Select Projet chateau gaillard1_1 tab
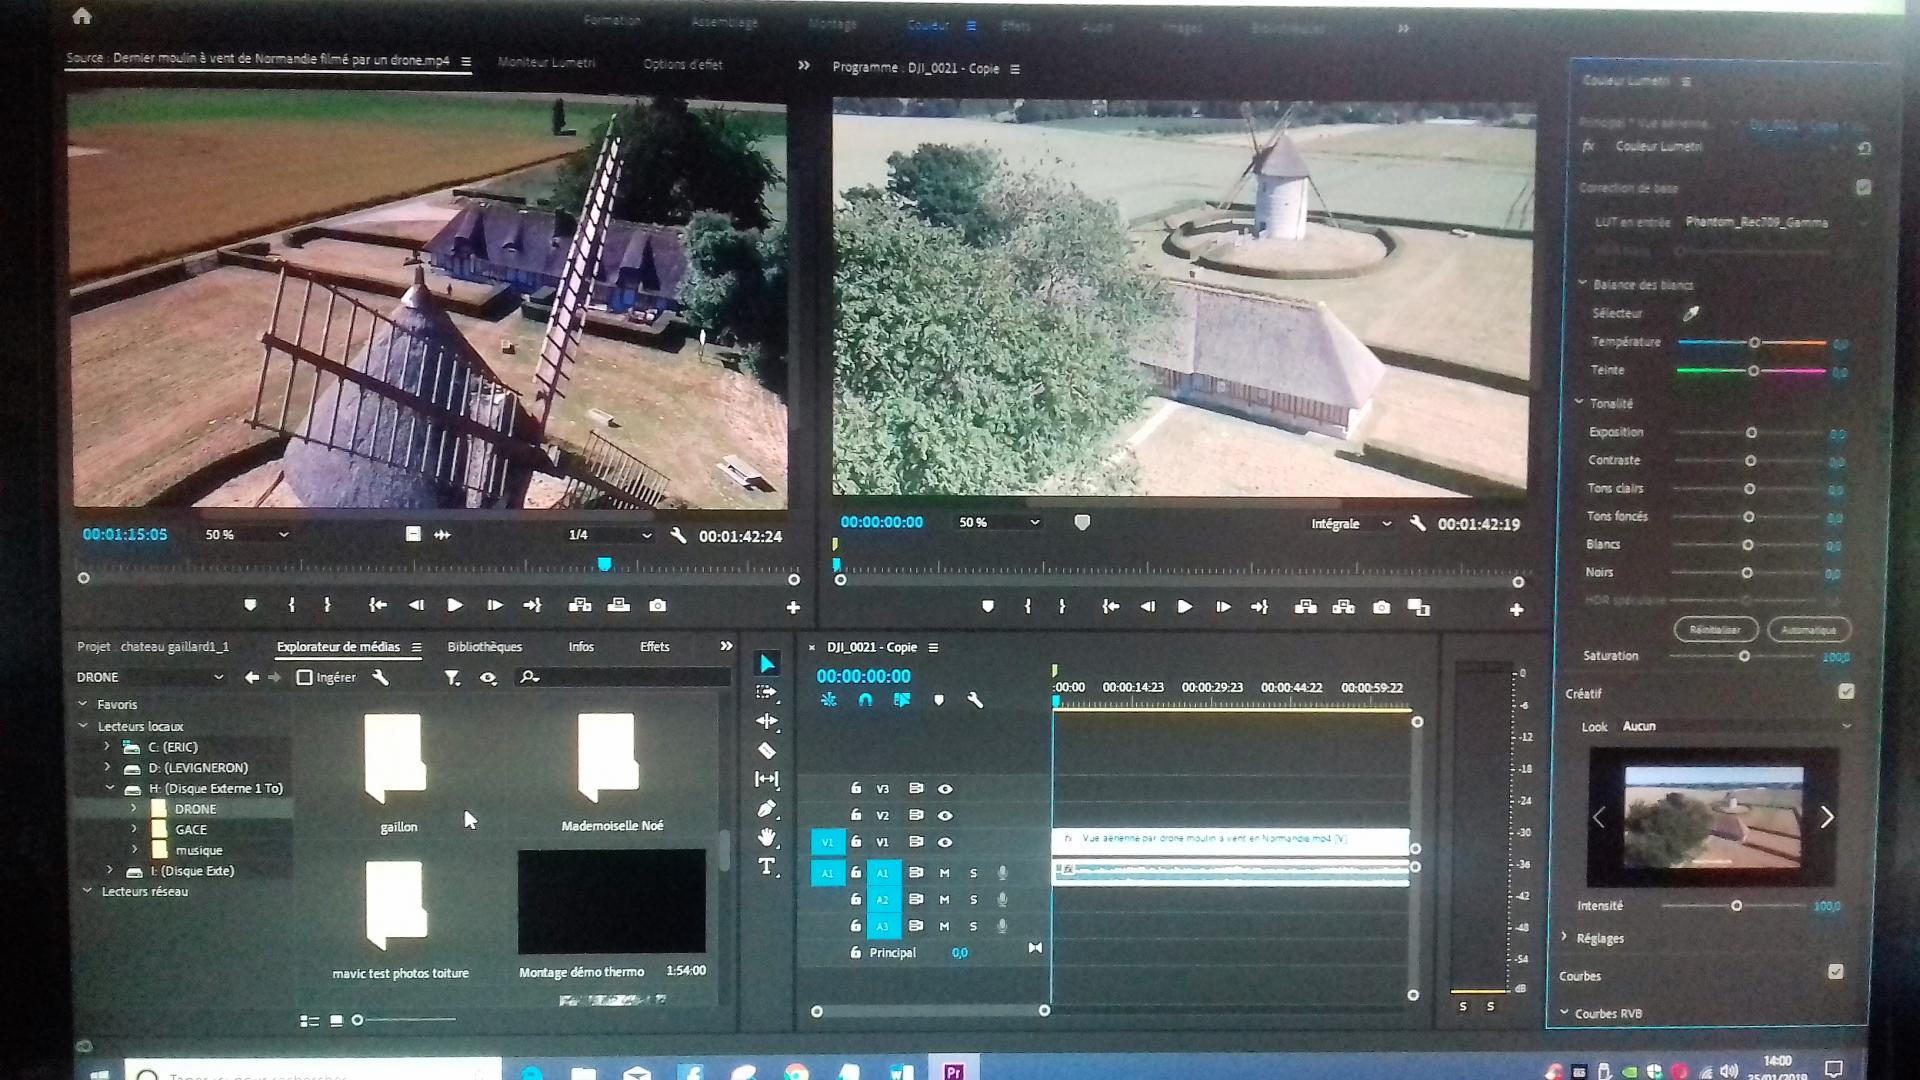Image resolution: width=1920 pixels, height=1080 pixels. (x=153, y=647)
